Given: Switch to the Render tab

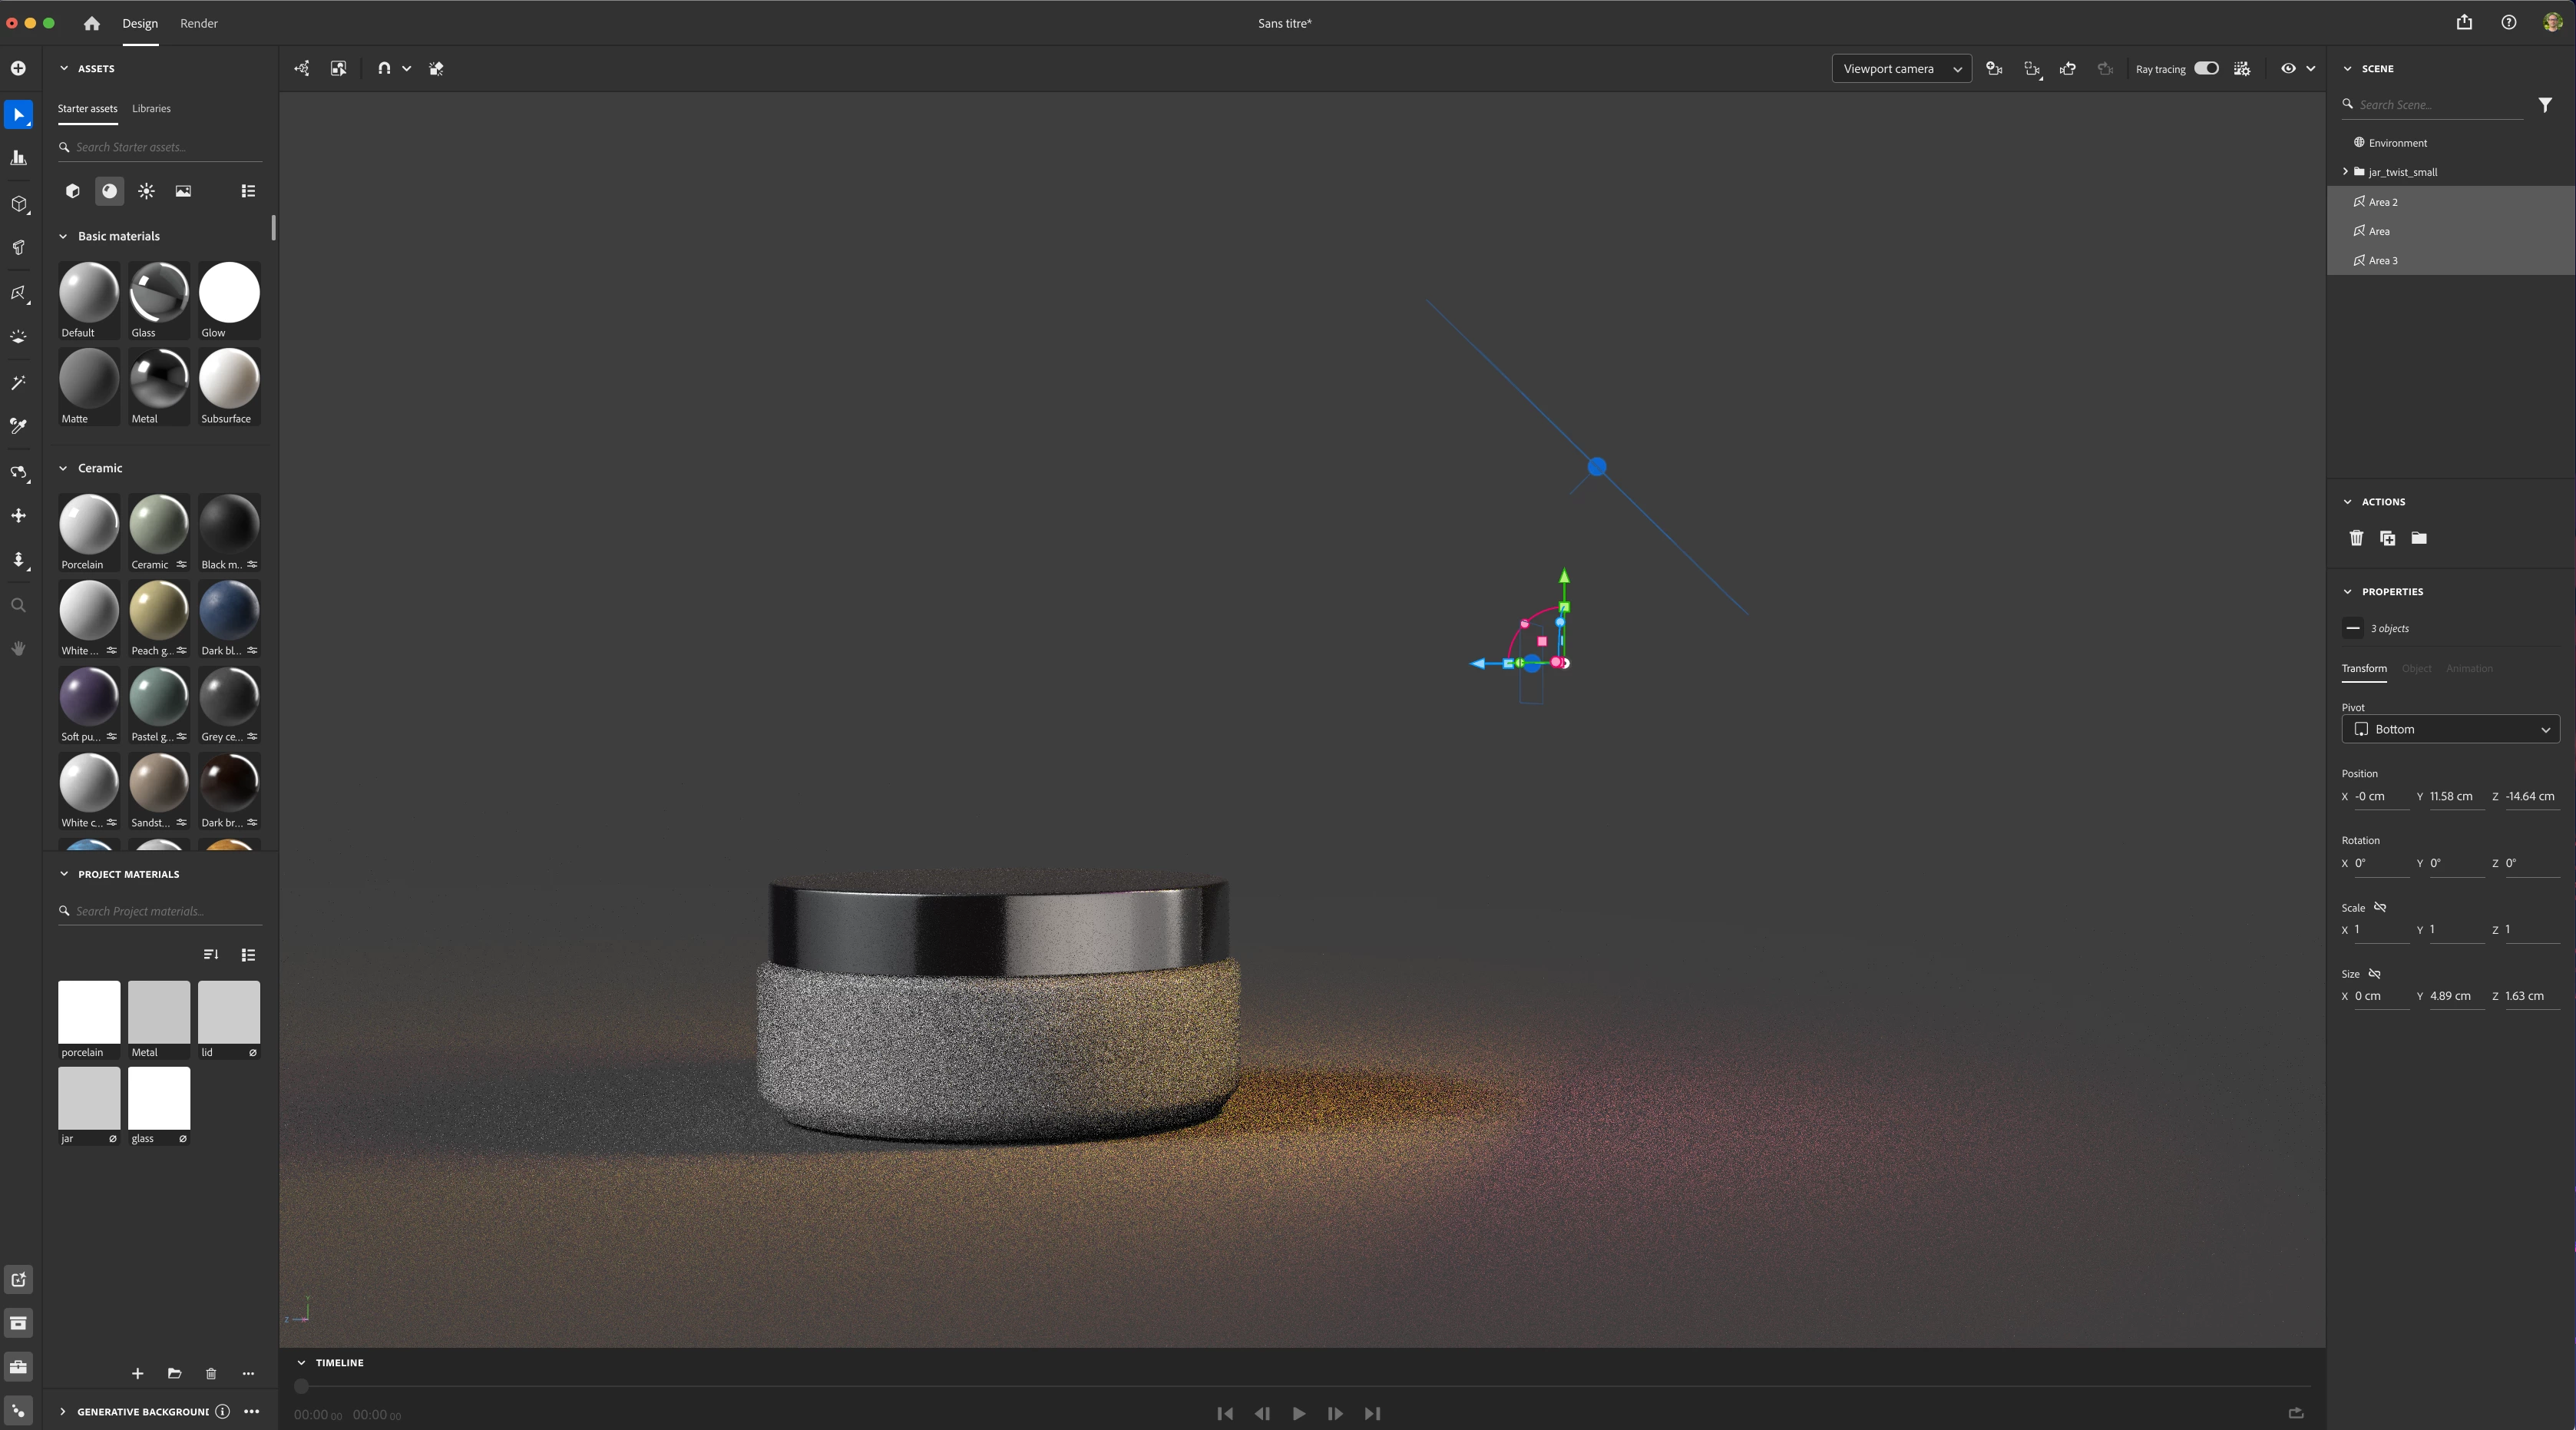Looking at the screenshot, I should click(198, 23).
